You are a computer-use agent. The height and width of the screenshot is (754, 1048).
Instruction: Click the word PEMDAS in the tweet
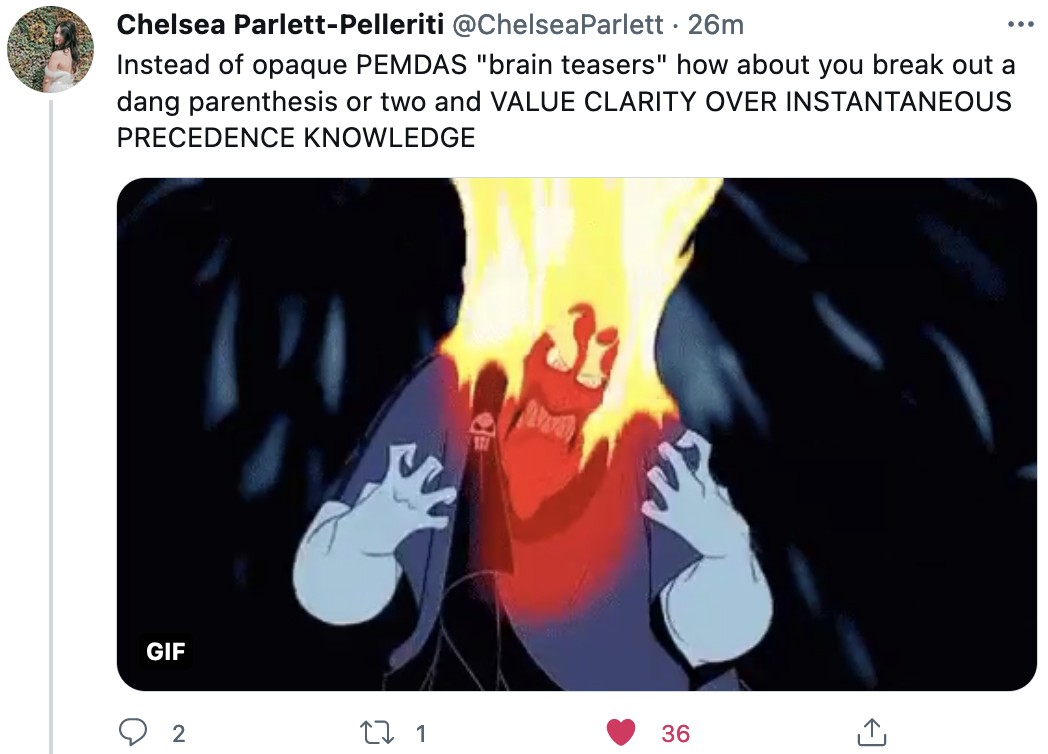pos(412,66)
